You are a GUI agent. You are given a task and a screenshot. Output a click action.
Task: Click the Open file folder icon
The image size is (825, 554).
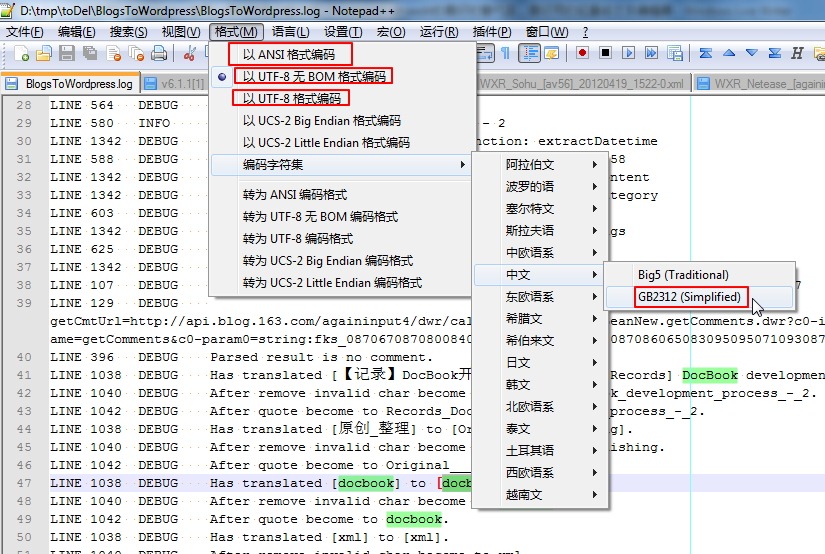tap(43, 54)
